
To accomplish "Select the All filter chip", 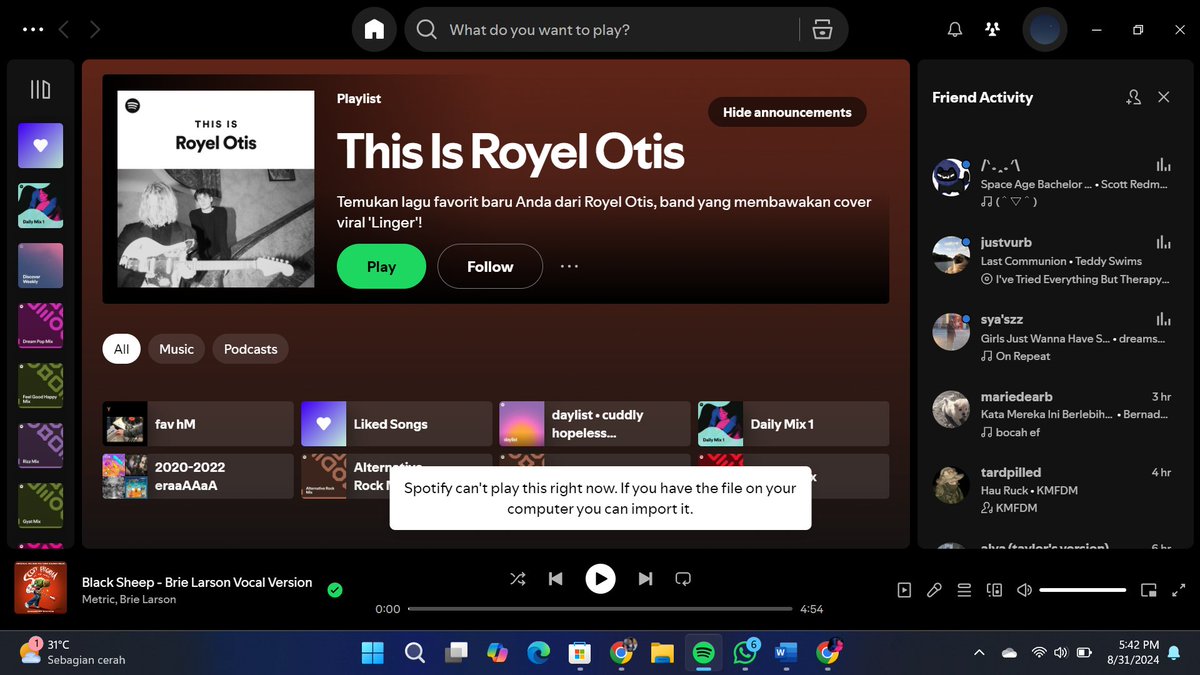I will coord(121,349).
